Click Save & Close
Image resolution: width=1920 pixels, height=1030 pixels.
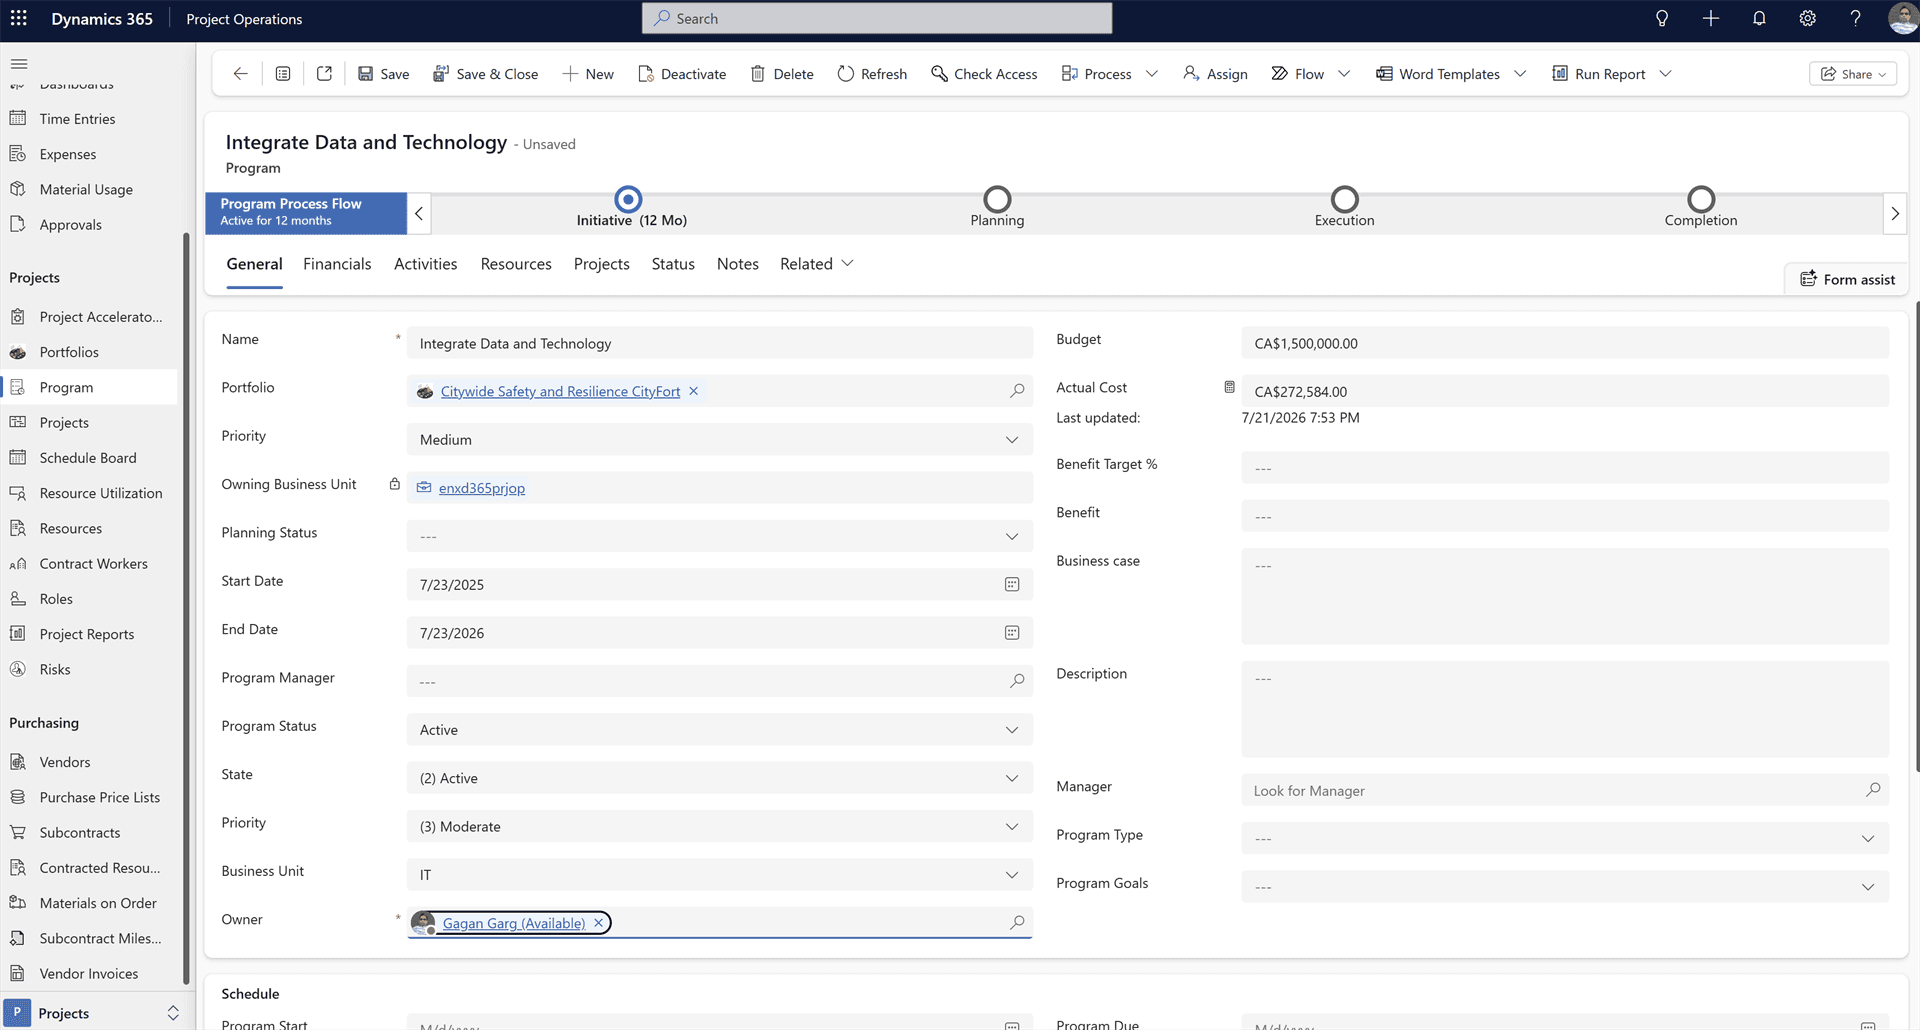(486, 74)
